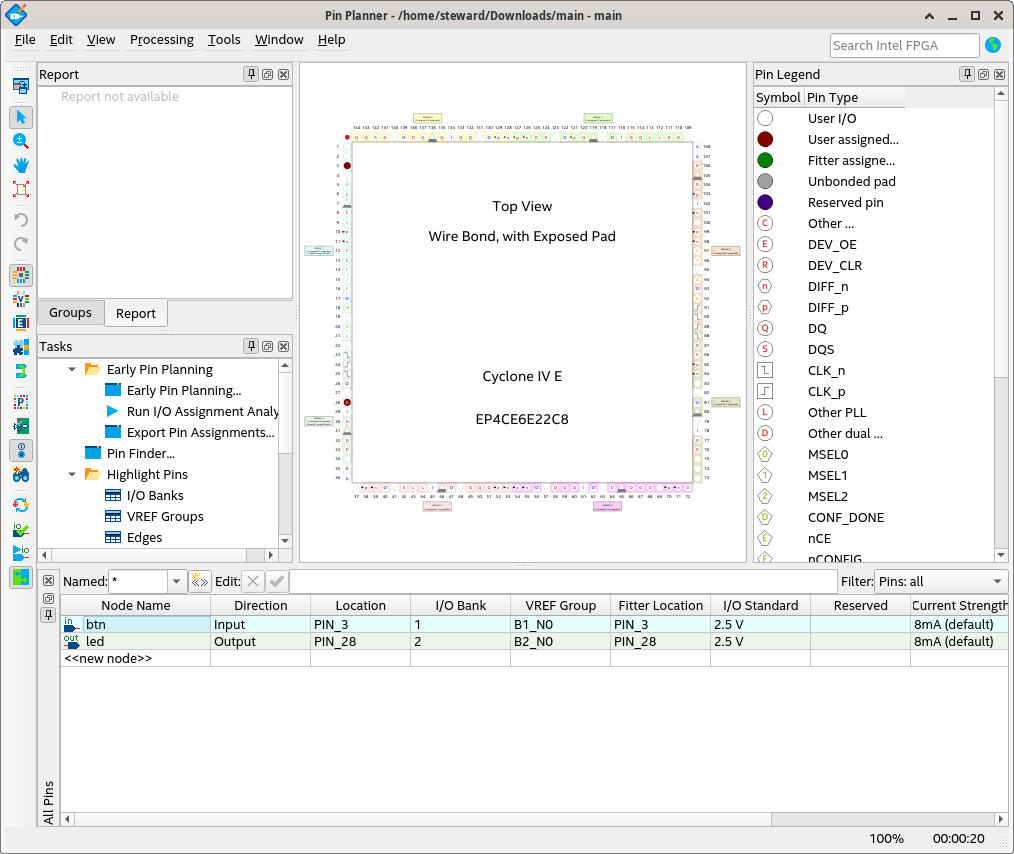Open the Tools menu

[224, 39]
